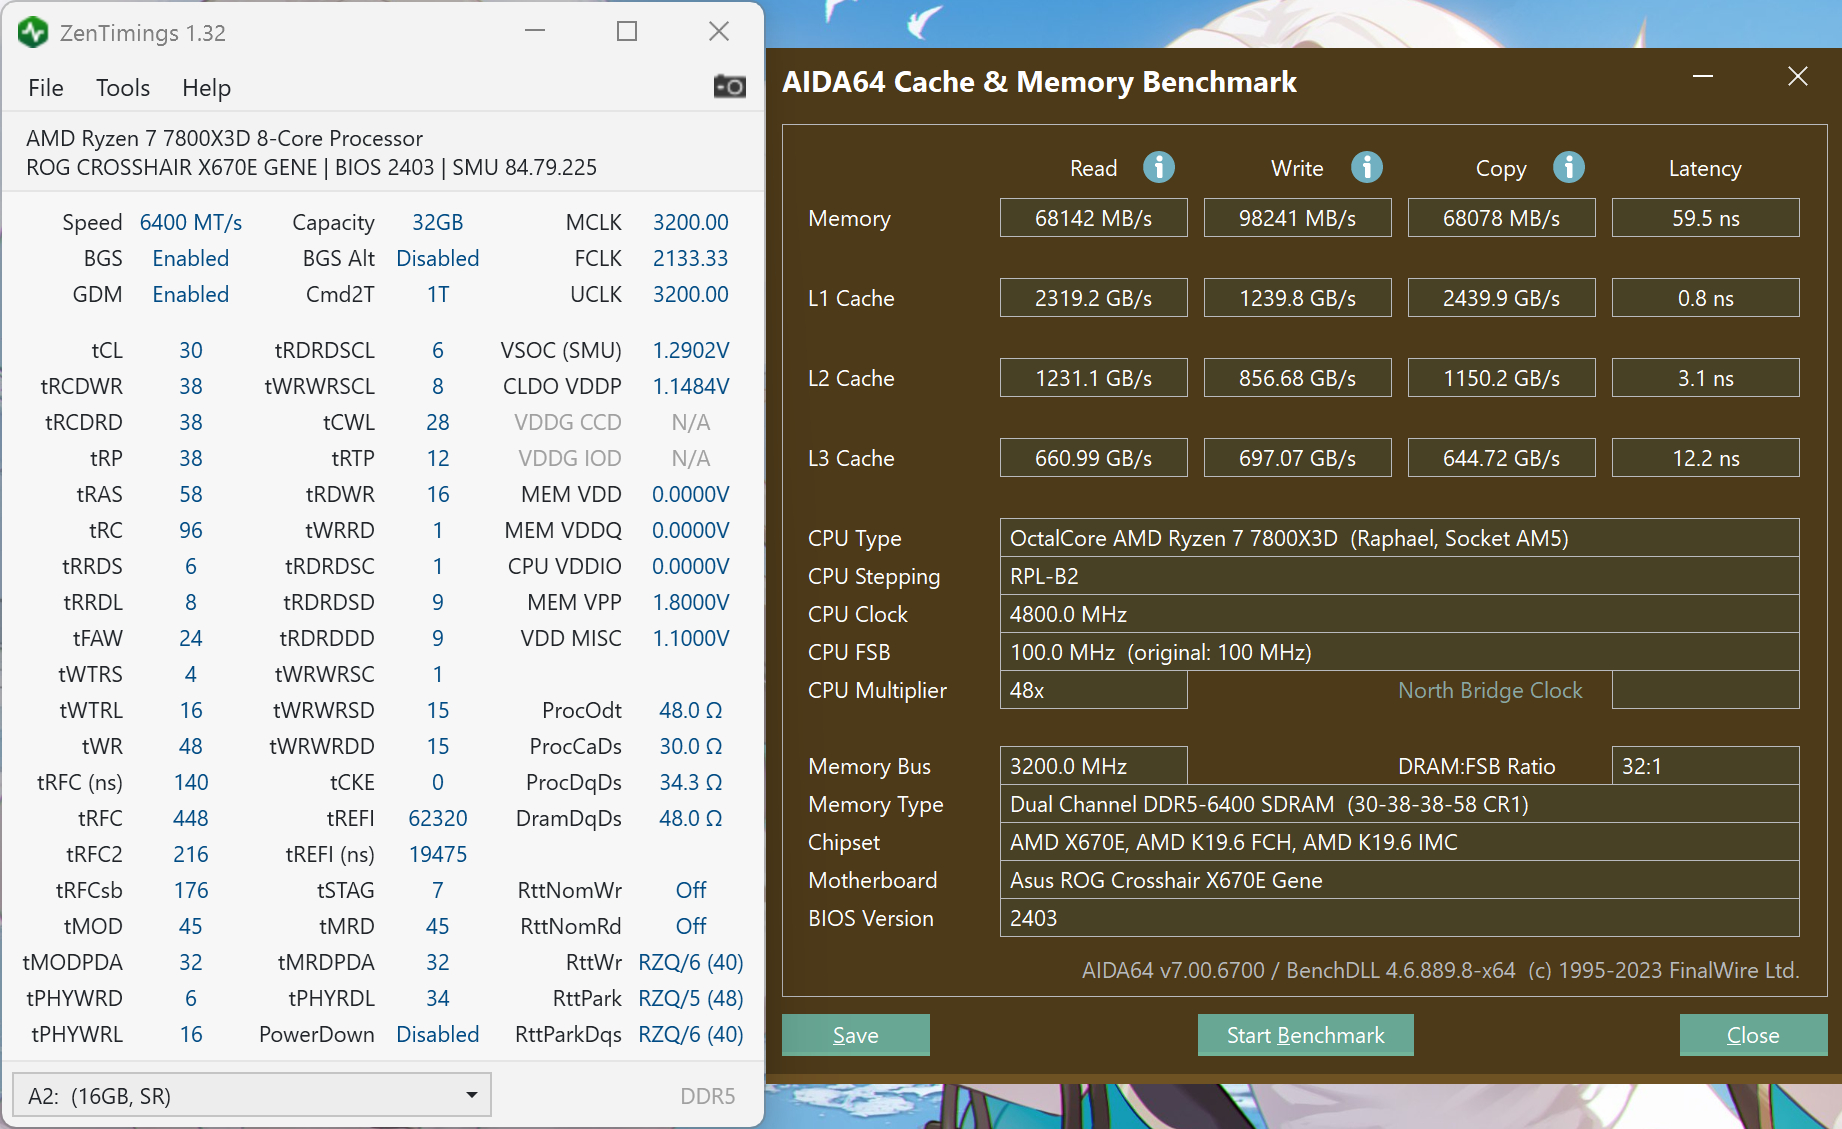1842x1129 pixels.
Task: Click the Copy column info icon
Action: pyautogui.click(x=1569, y=167)
